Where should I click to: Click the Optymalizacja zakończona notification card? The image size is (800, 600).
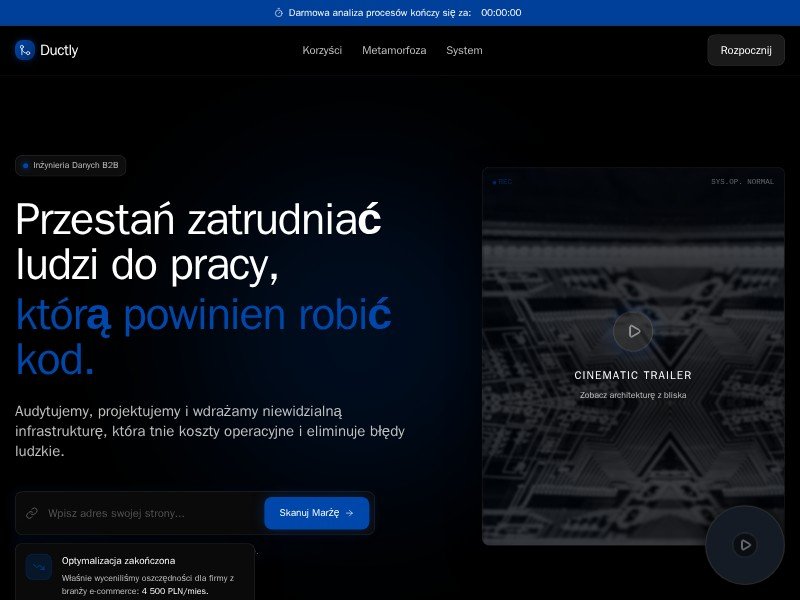coord(135,572)
